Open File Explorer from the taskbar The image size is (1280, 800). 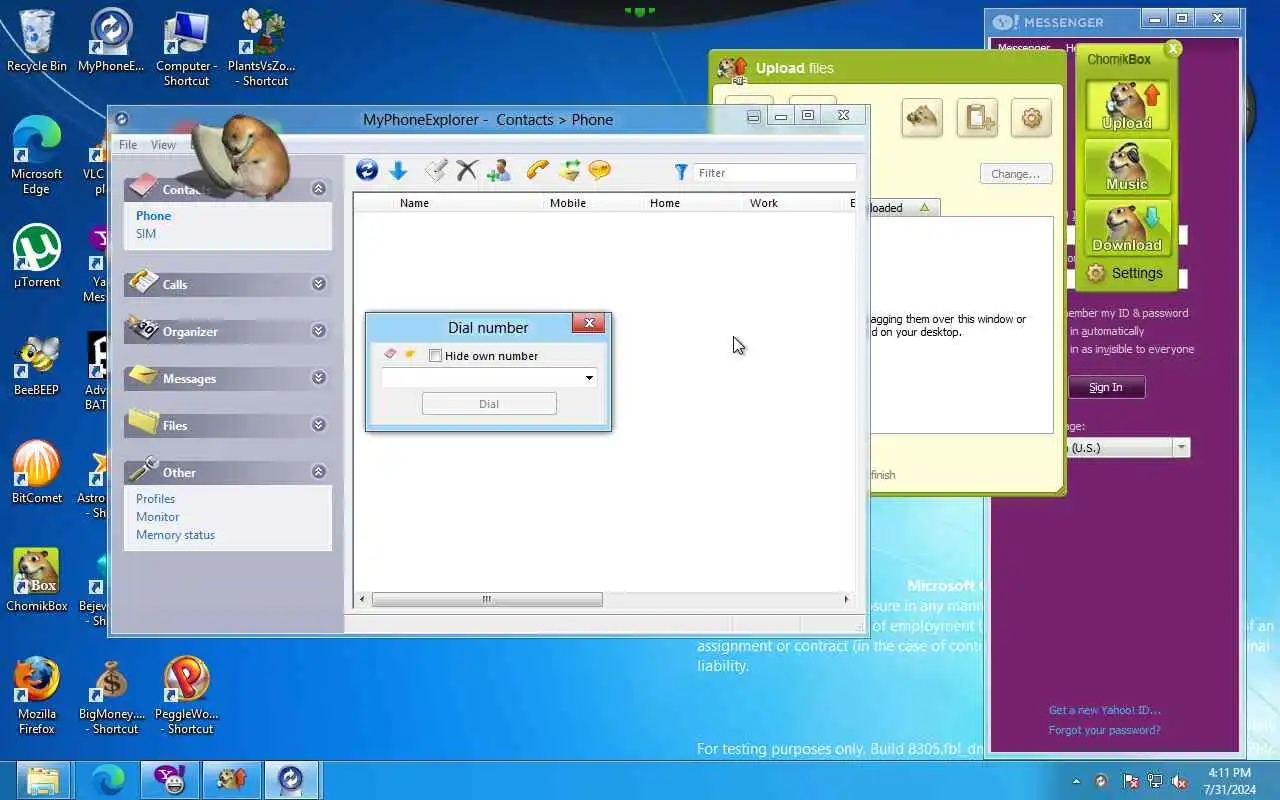tap(42, 780)
